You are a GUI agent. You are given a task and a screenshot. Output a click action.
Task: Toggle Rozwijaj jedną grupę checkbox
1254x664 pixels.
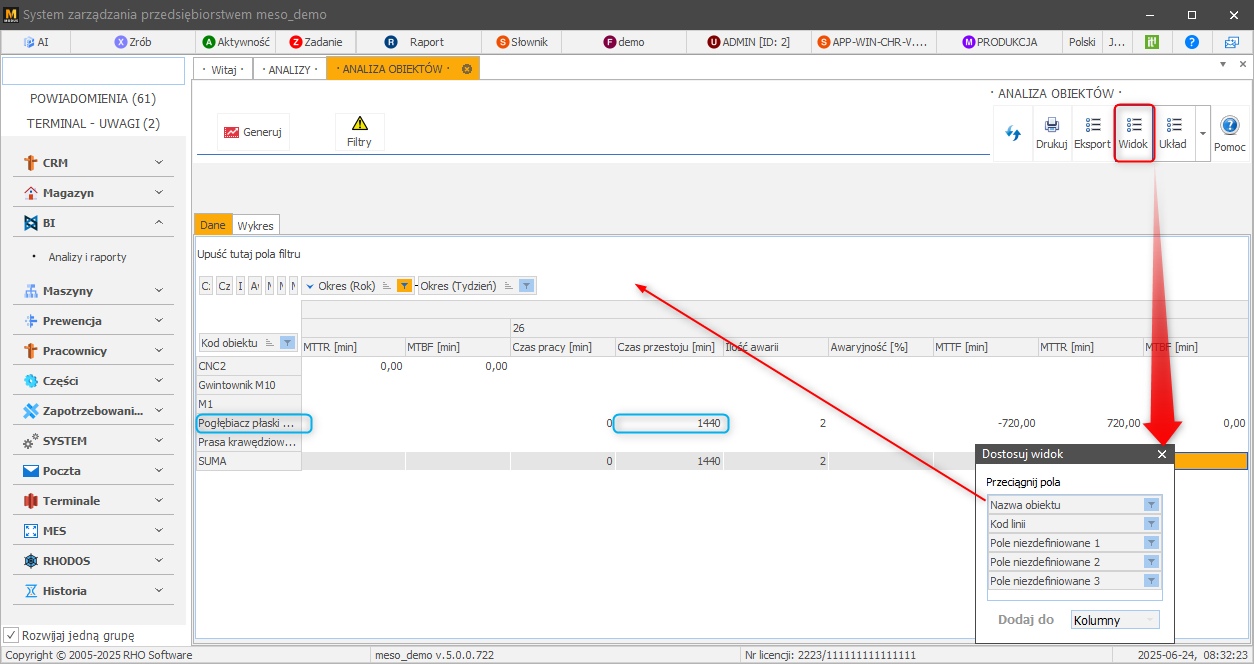[11, 635]
